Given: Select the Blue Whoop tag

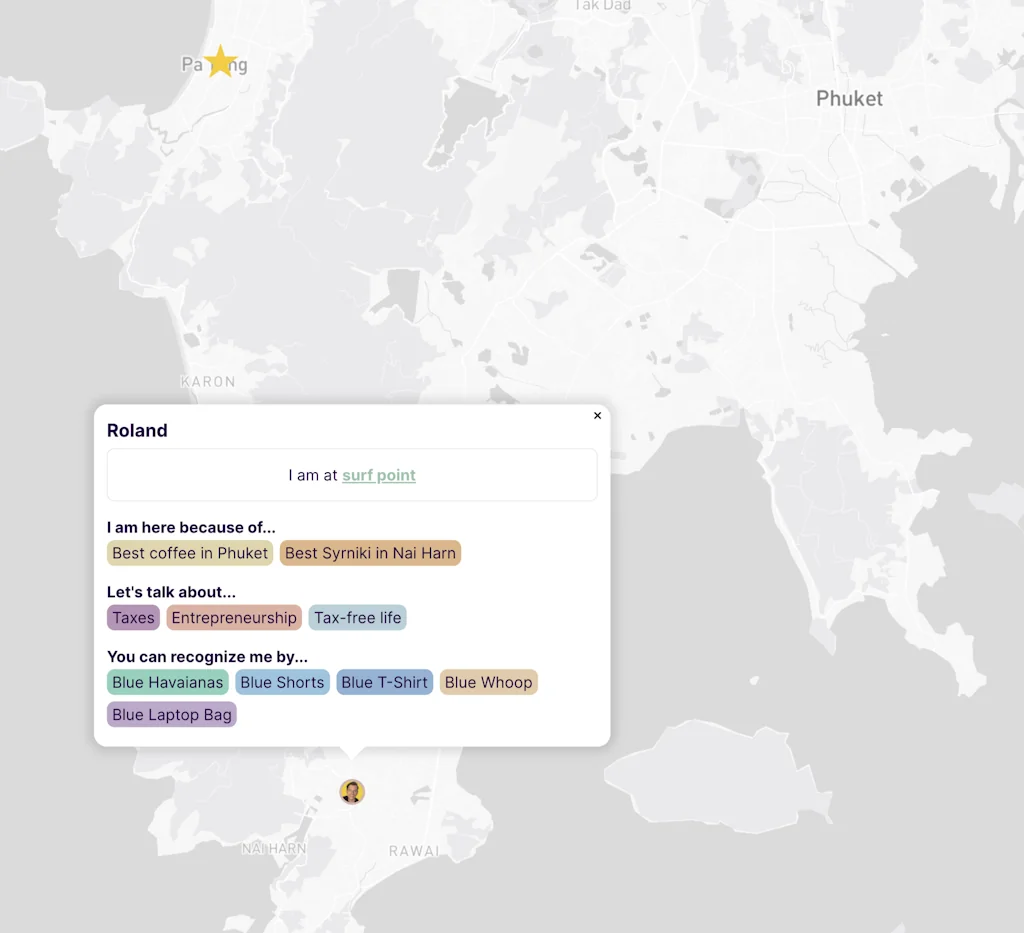Looking at the screenshot, I should point(488,683).
